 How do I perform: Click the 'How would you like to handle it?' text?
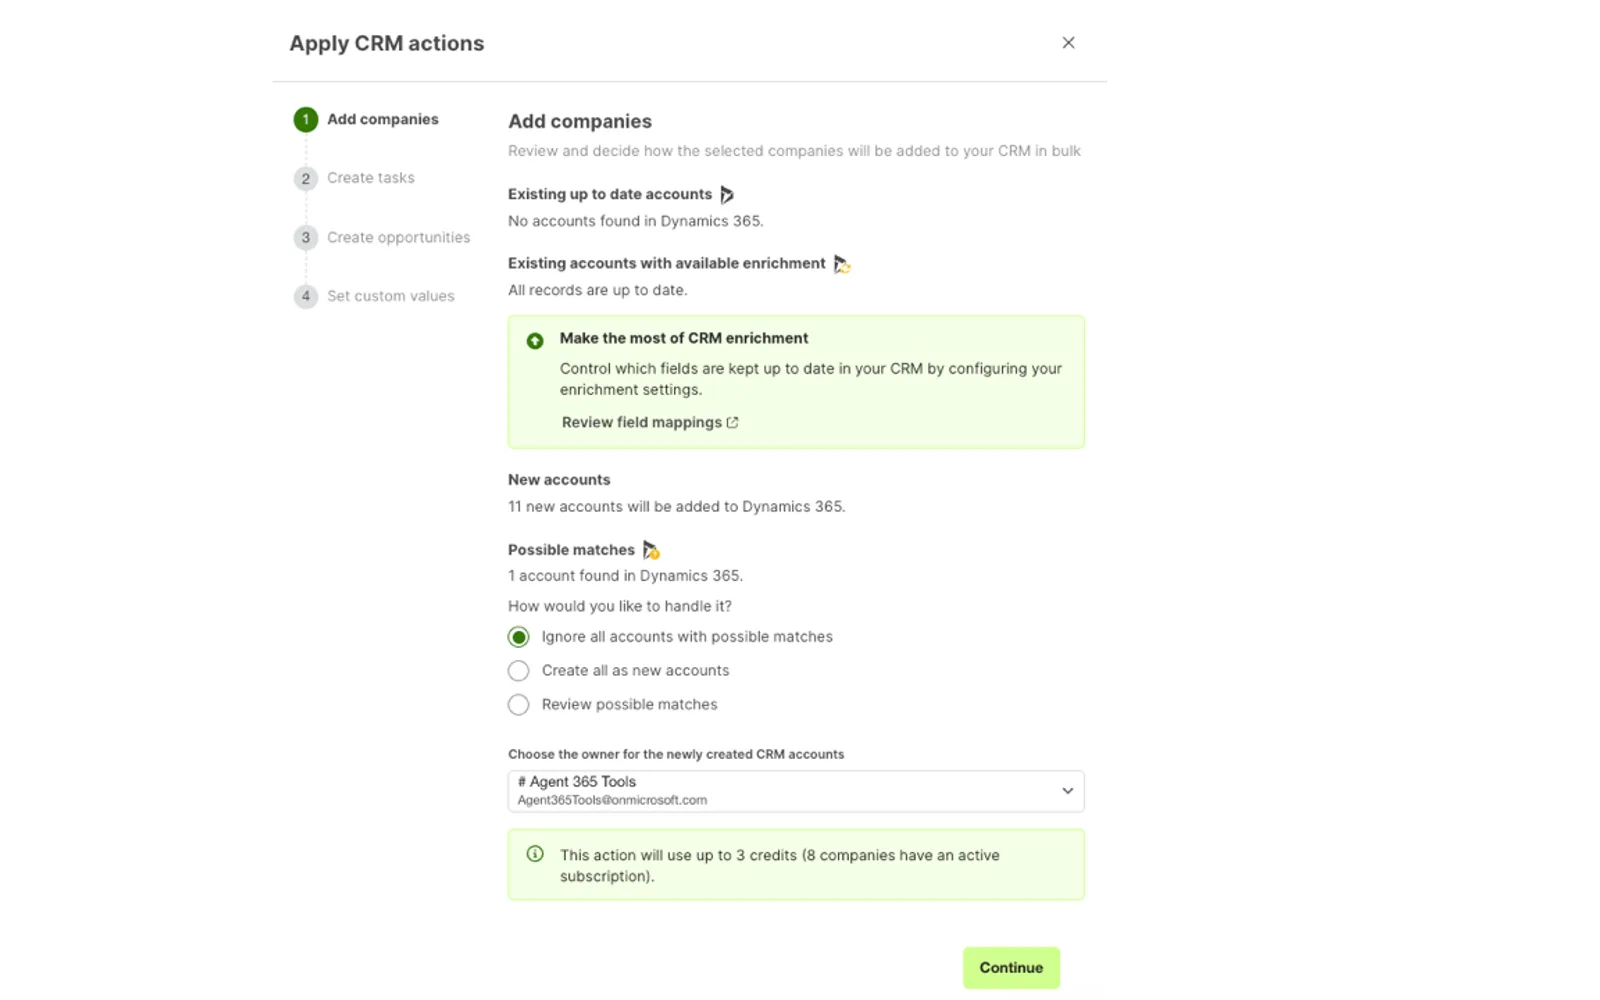click(x=620, y=606)
